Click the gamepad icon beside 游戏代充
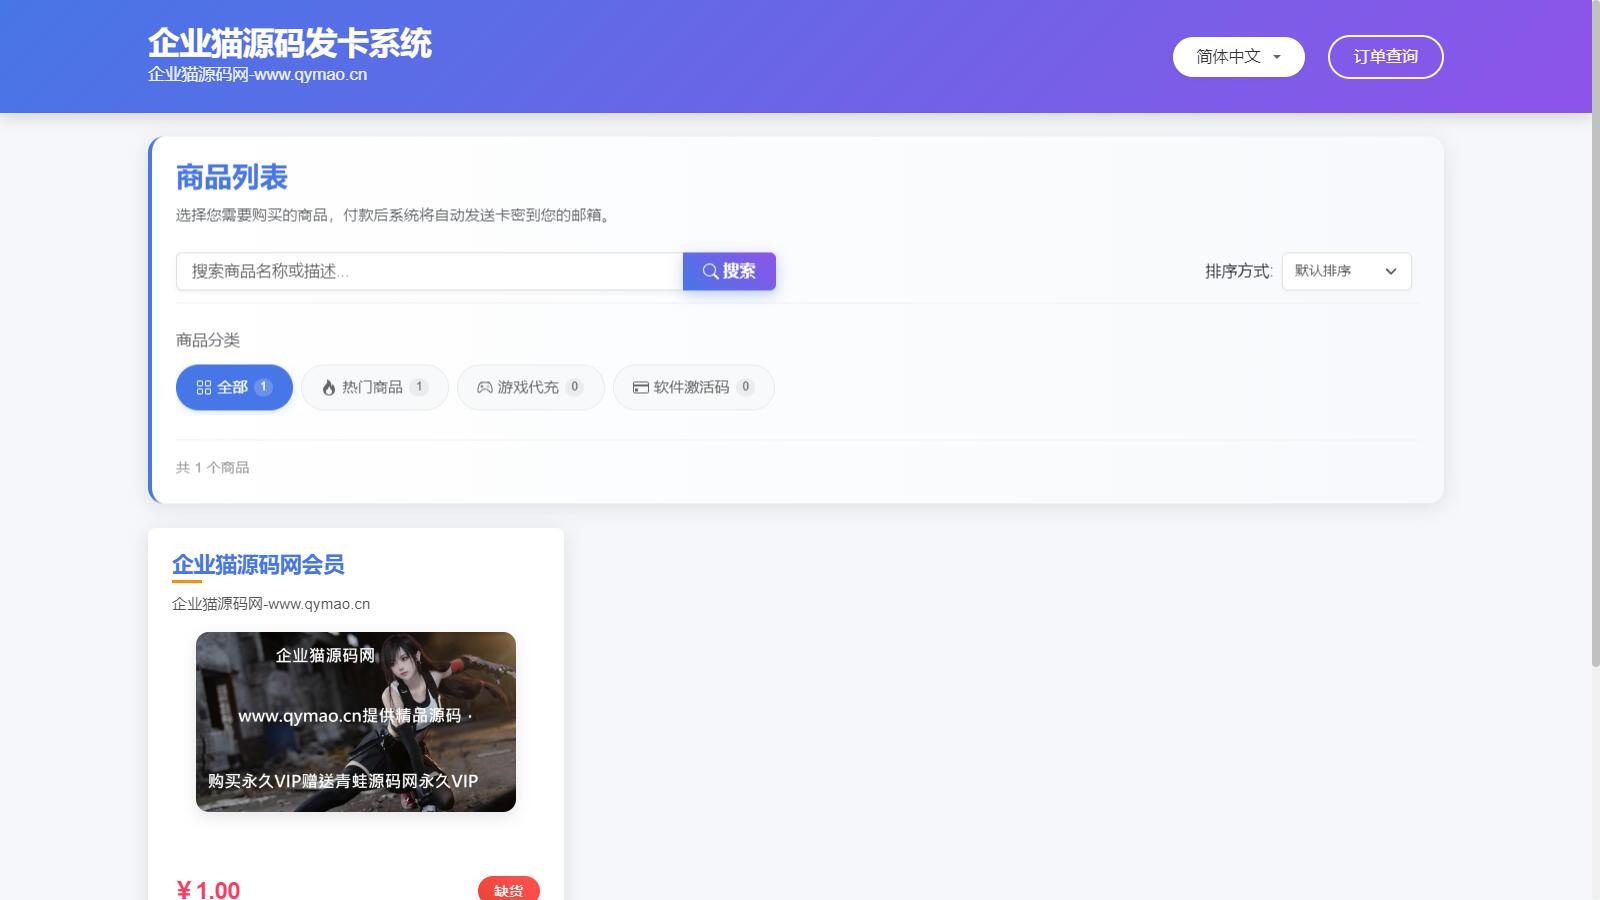This screenshot has width=1600, height=900. 485,387
